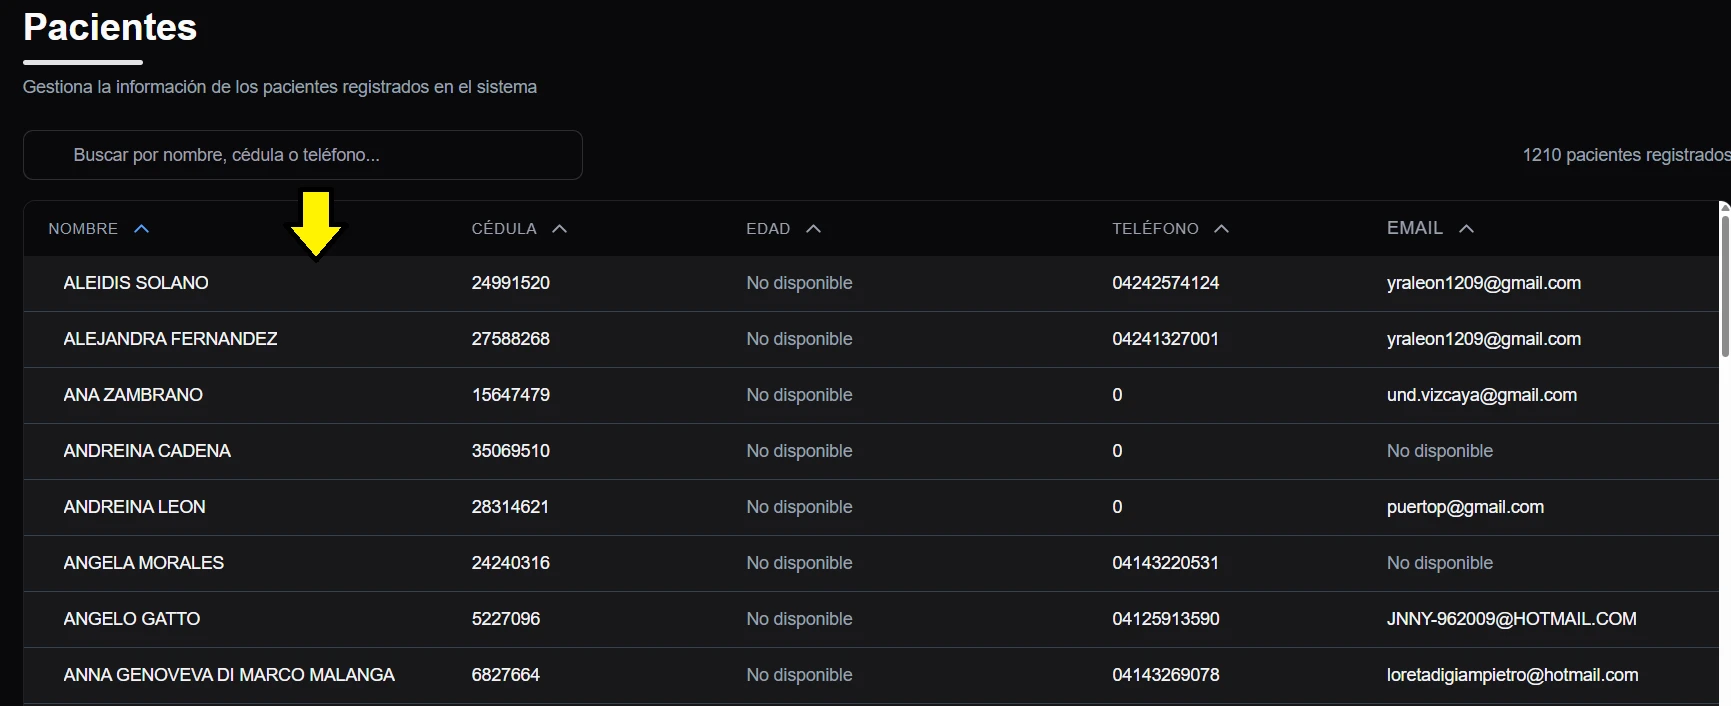Screen dimensions: 1731x706
Task: Focus the patient search input field
Action: tap(302, 155)
